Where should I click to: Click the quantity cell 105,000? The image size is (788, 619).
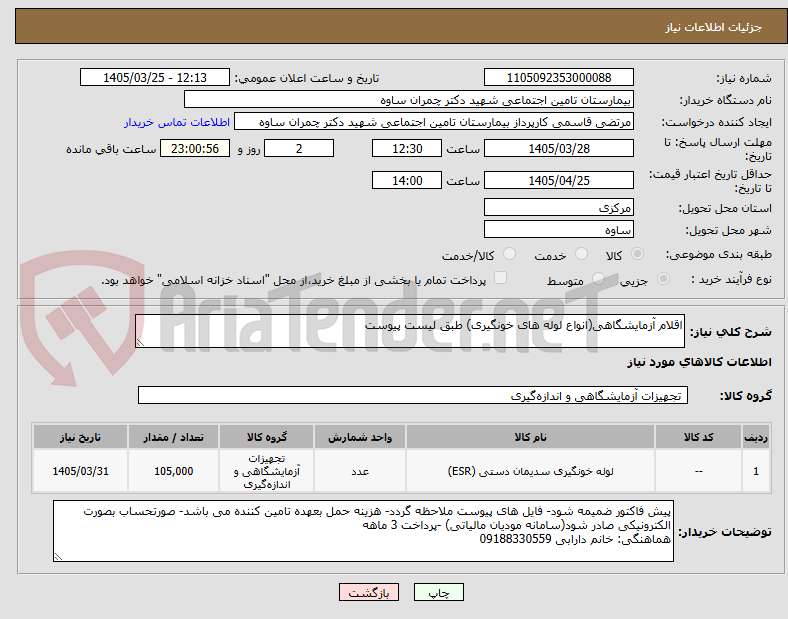point(173,471)
